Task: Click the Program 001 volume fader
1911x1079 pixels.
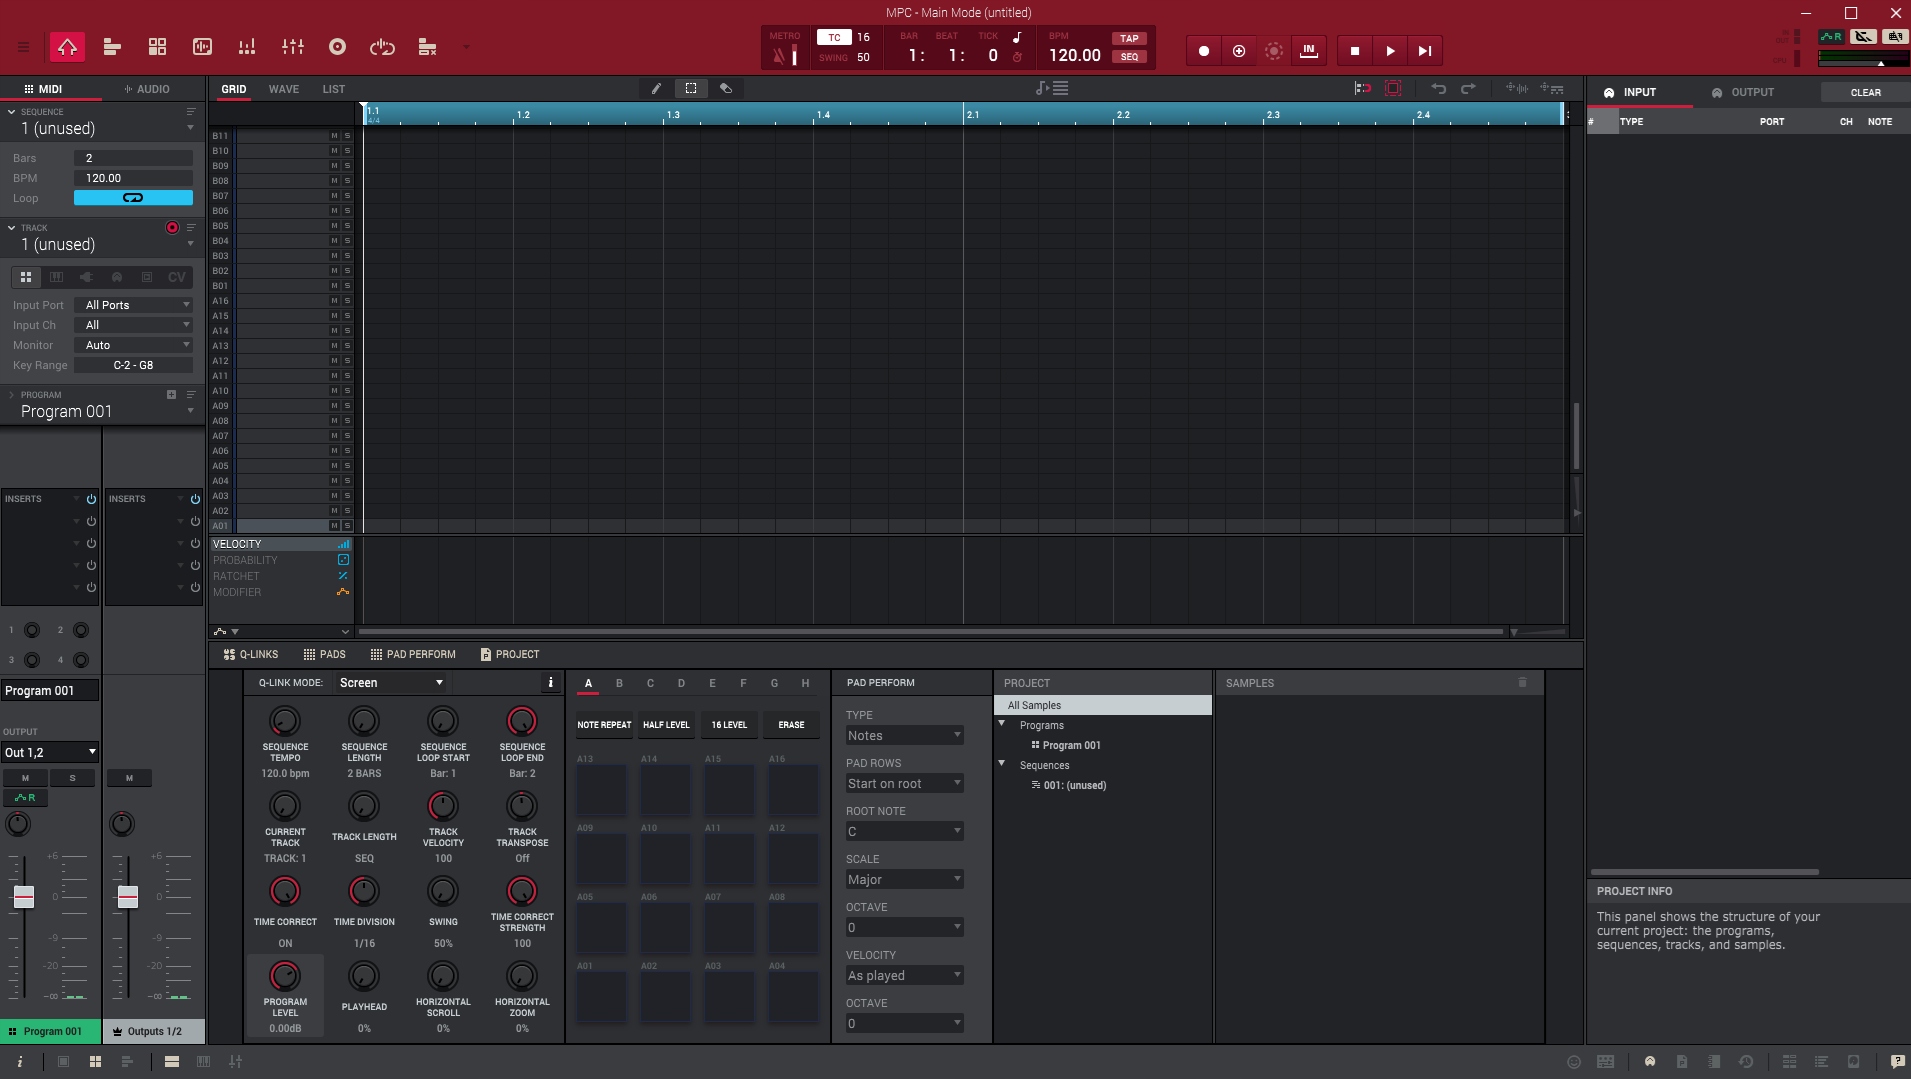Action: 24,897
